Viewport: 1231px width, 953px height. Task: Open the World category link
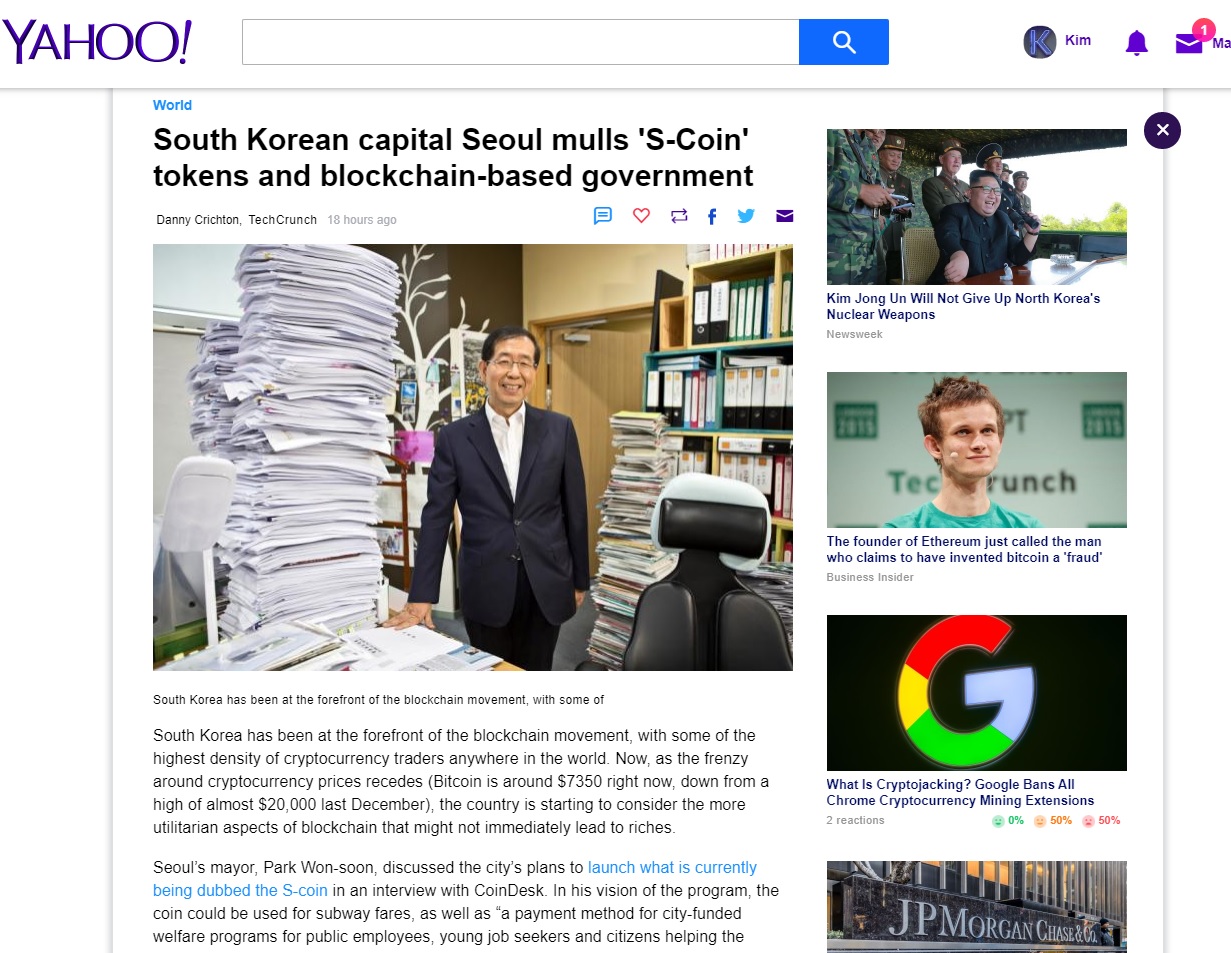point(172,105)
